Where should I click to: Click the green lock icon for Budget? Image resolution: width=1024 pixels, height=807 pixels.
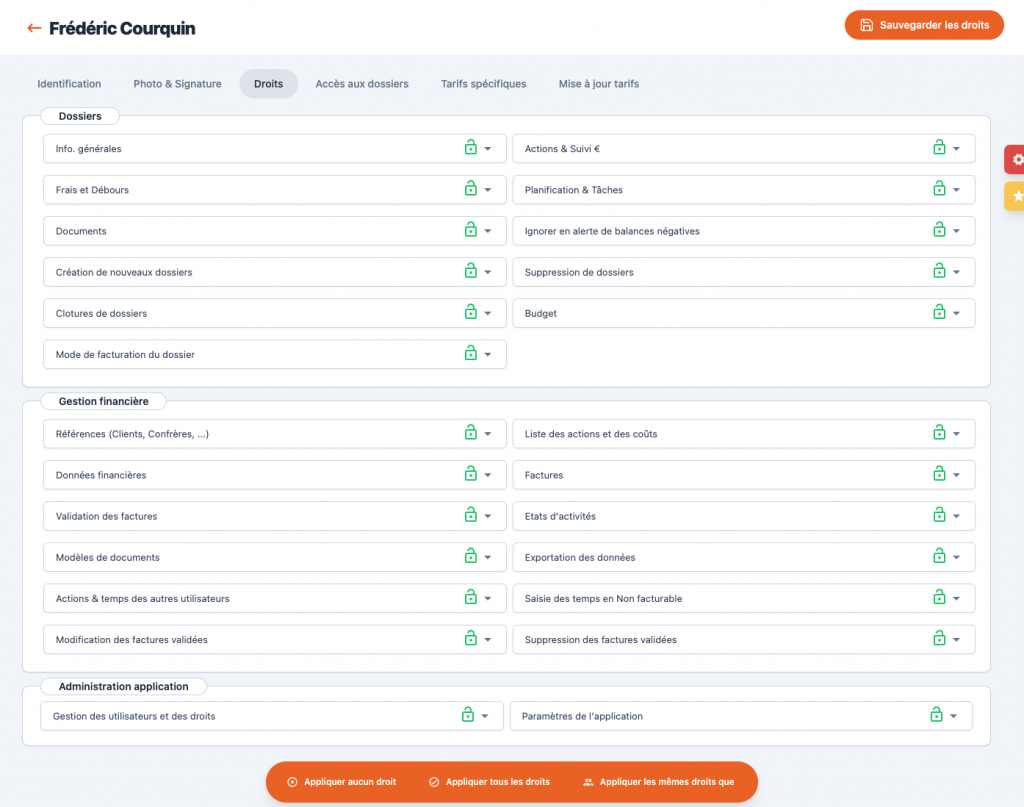coord(939,313)
